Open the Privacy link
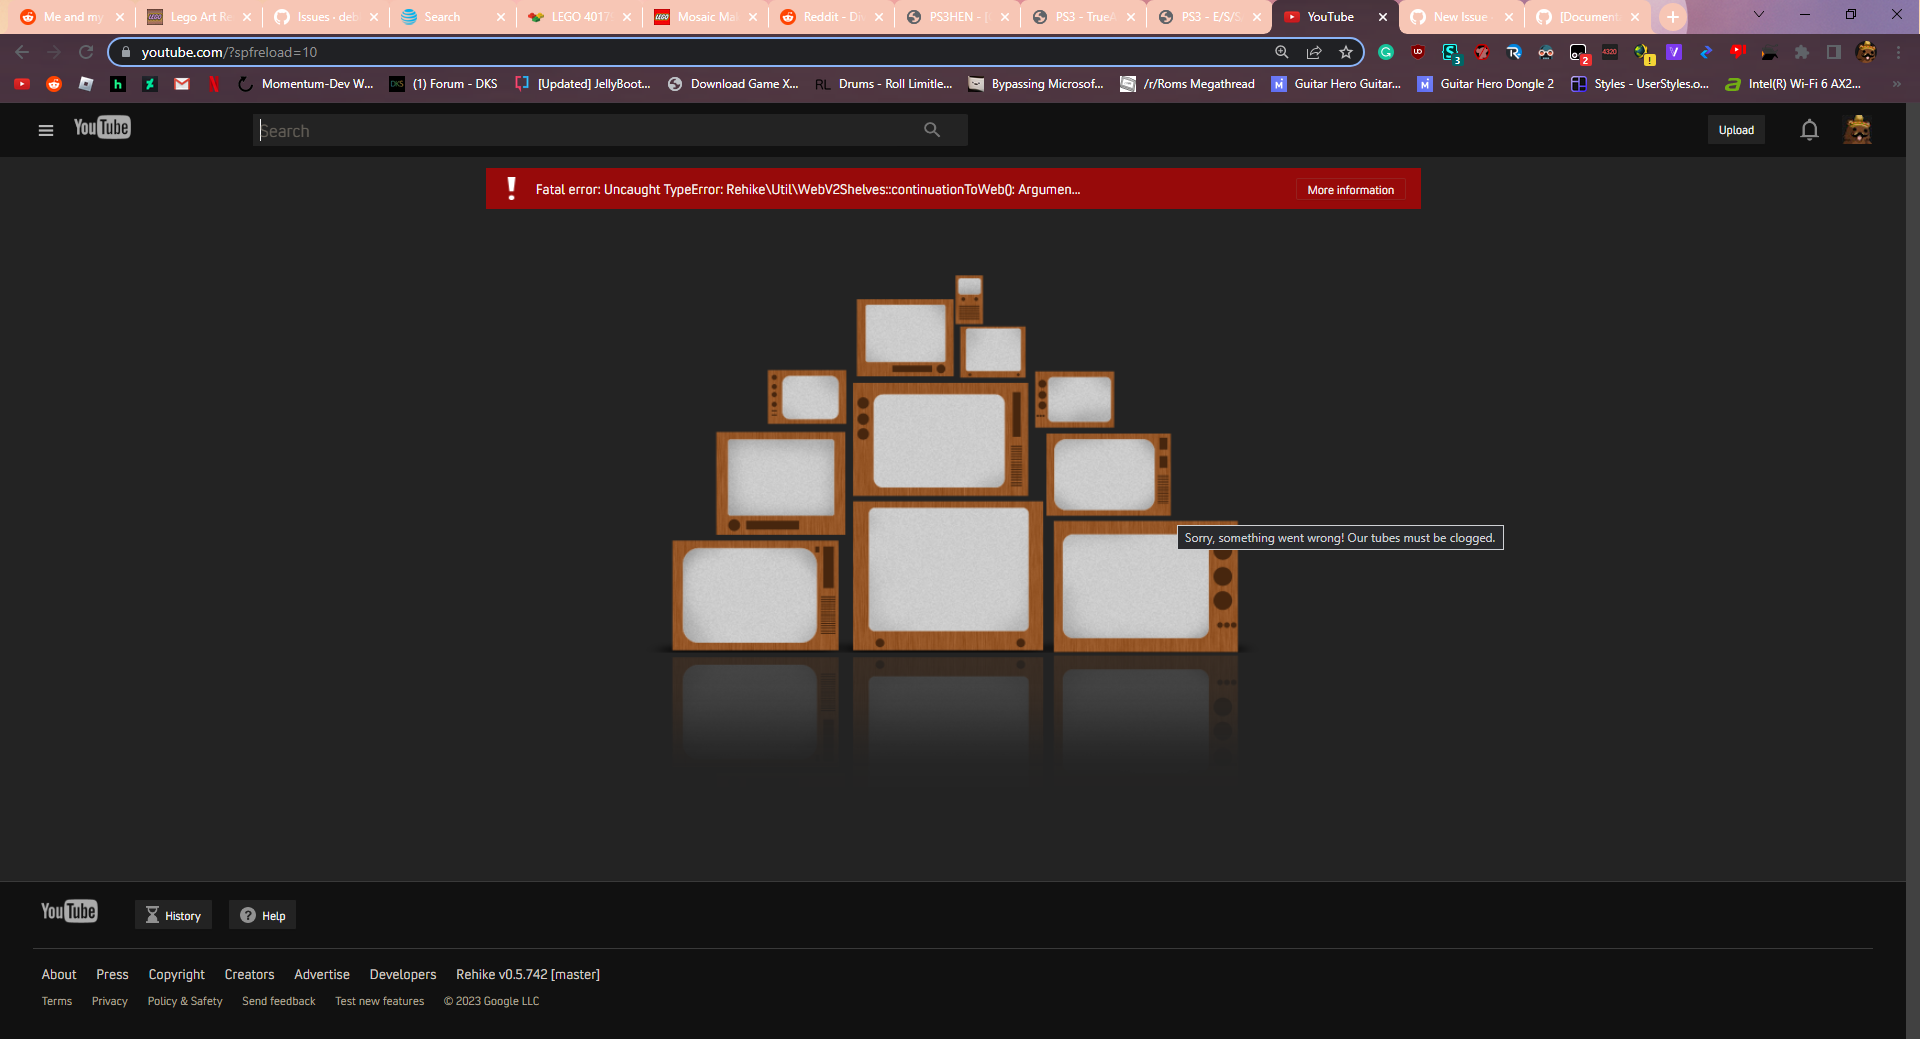The image size is (1920, 1039). (x=110, y=1001)
